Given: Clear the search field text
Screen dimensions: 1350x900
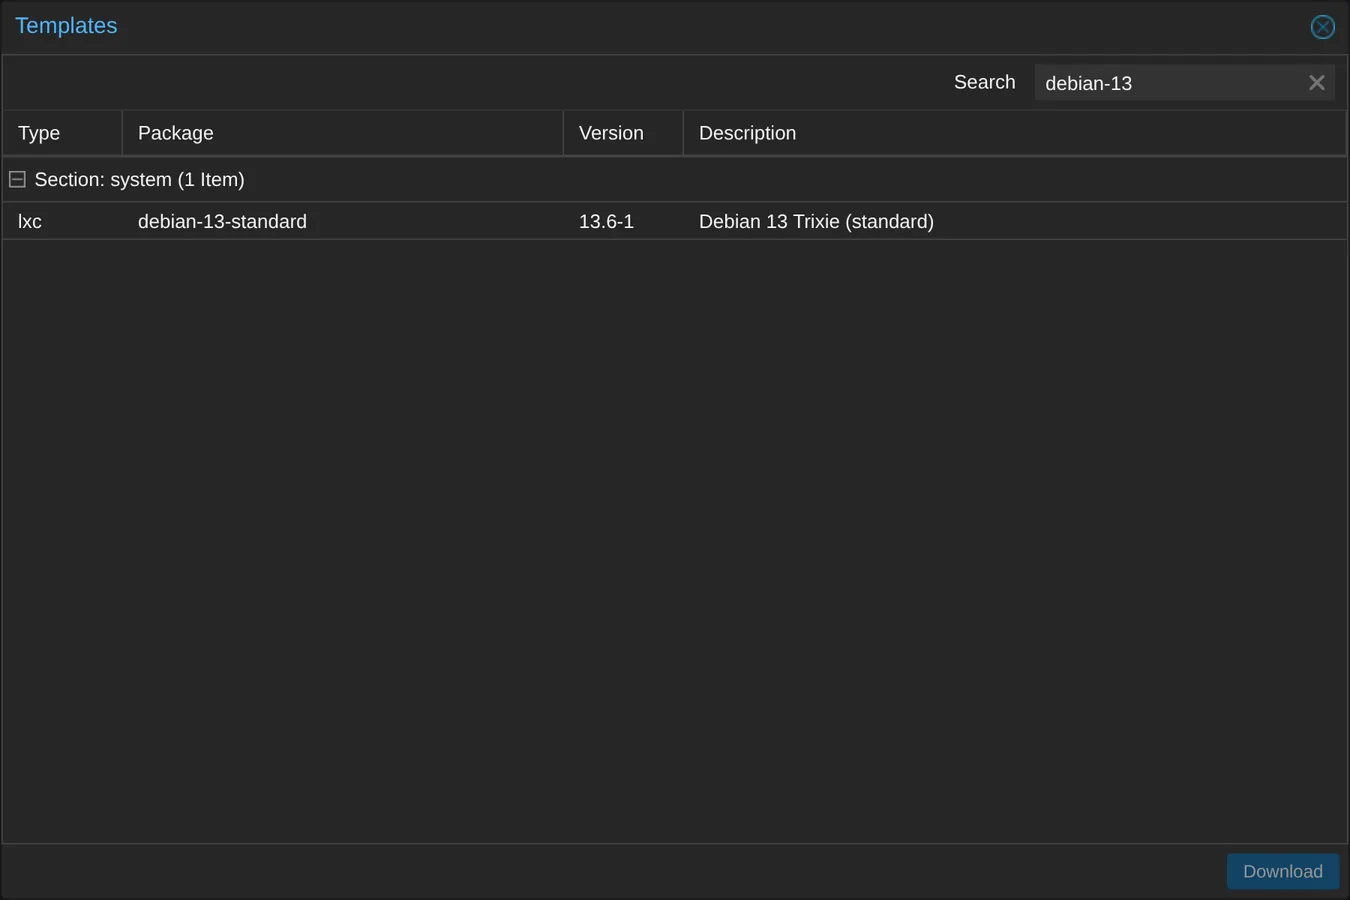Looking at the screenshot, I should pyautogui.click(x=1316, y=83).
